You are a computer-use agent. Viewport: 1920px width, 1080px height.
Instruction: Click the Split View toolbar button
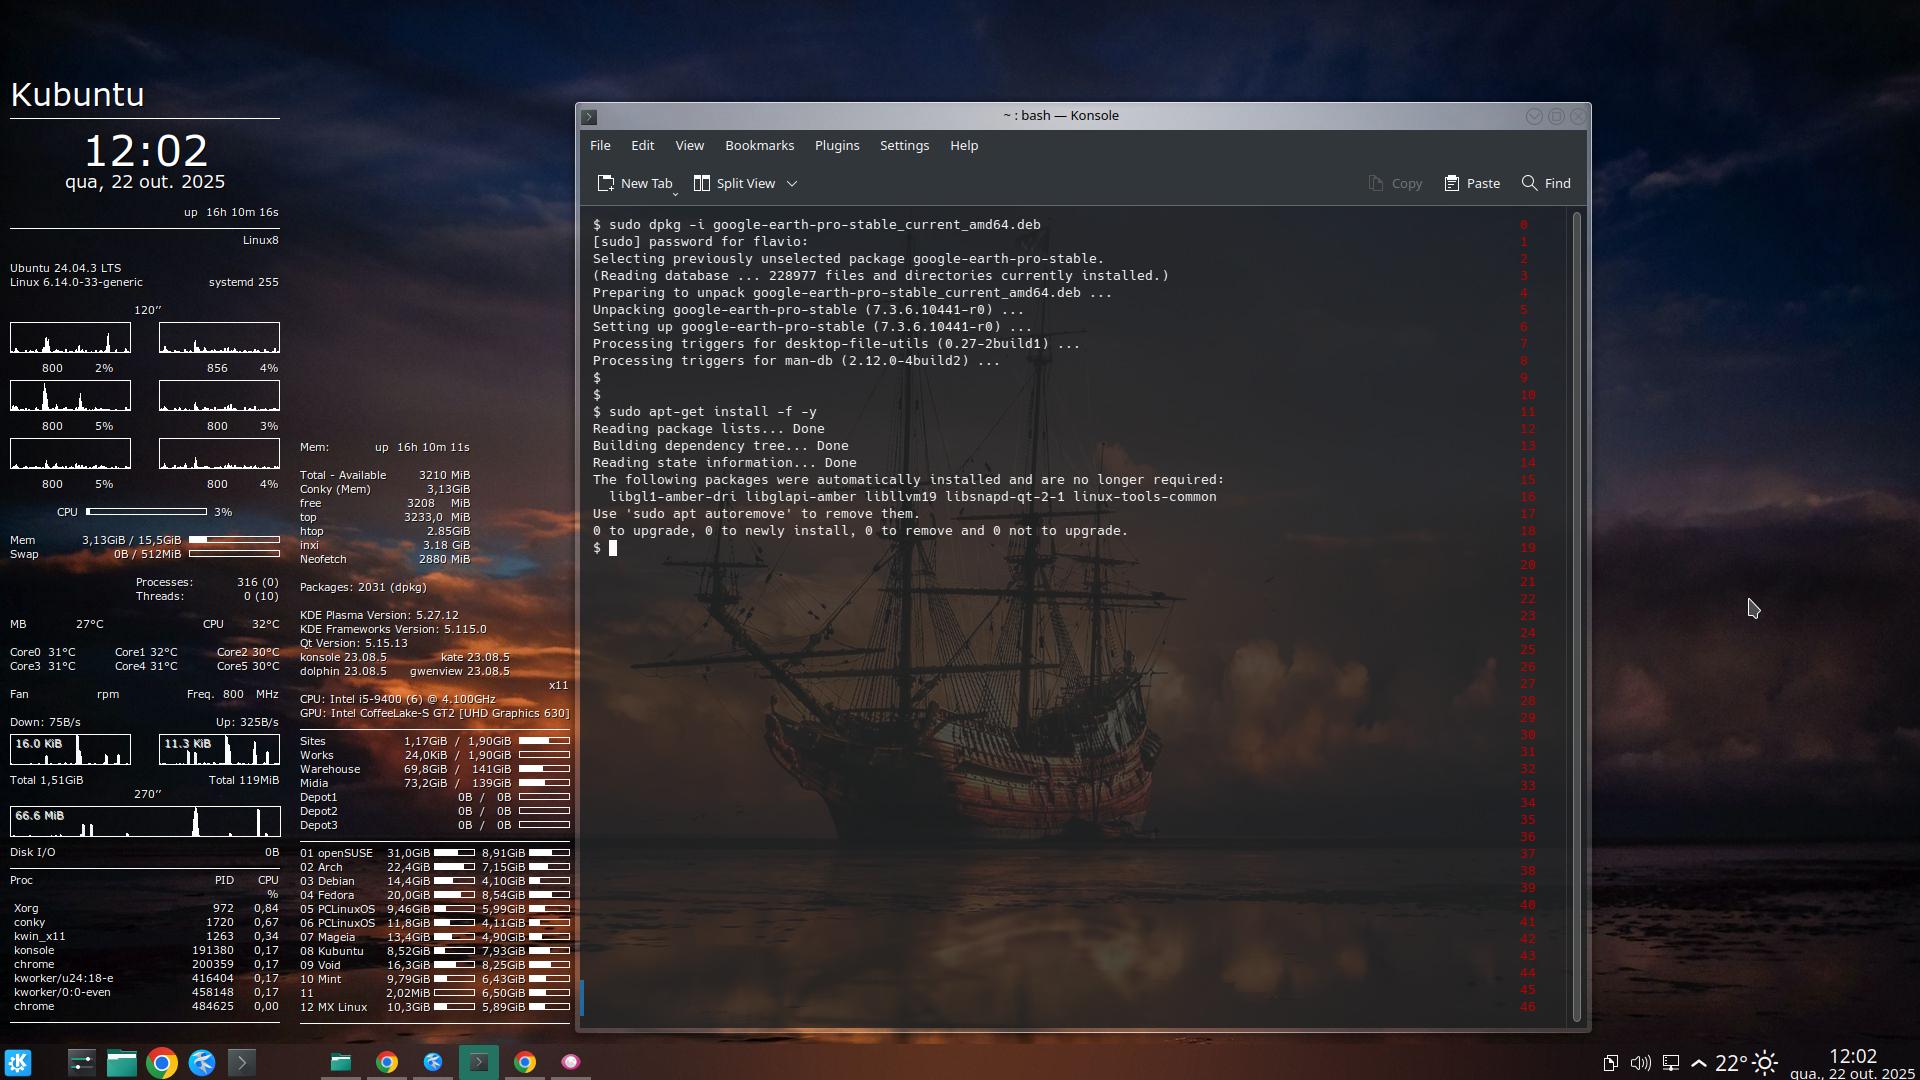[735, 183]
